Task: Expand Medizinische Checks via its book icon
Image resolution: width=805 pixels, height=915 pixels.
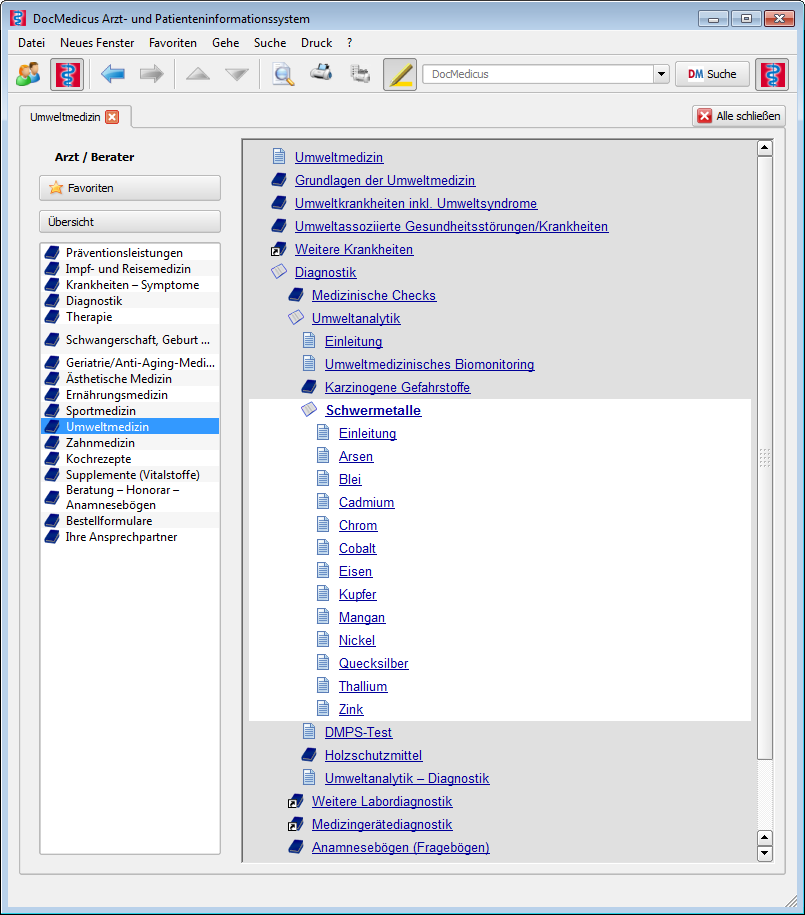Action: click(296, 295)
